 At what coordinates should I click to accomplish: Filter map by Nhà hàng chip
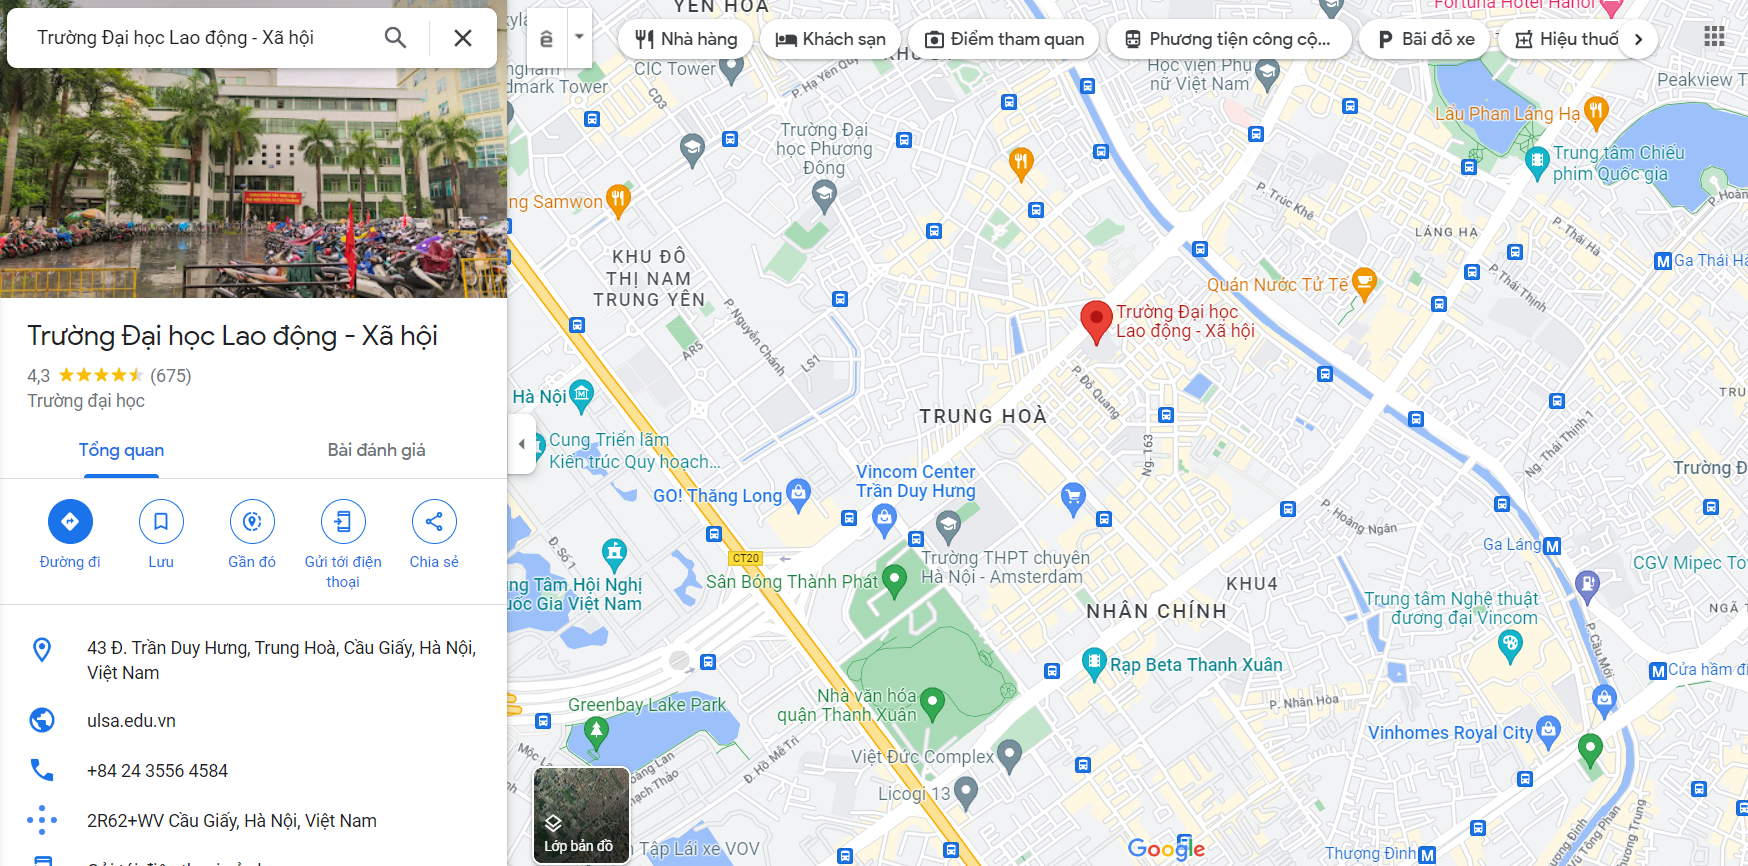pyautogui.click(x=686, y=39)
